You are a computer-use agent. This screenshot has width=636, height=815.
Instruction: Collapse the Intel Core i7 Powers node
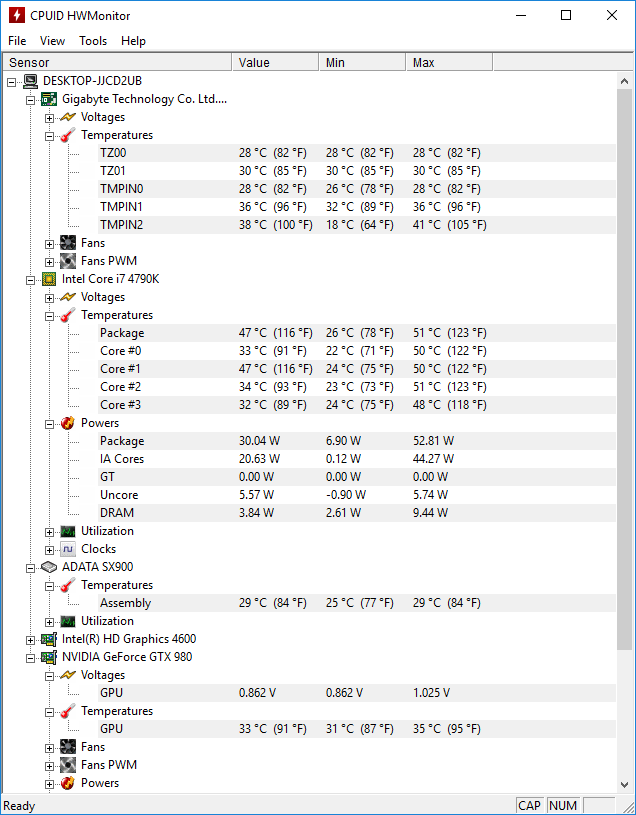(x=49, y=424)
